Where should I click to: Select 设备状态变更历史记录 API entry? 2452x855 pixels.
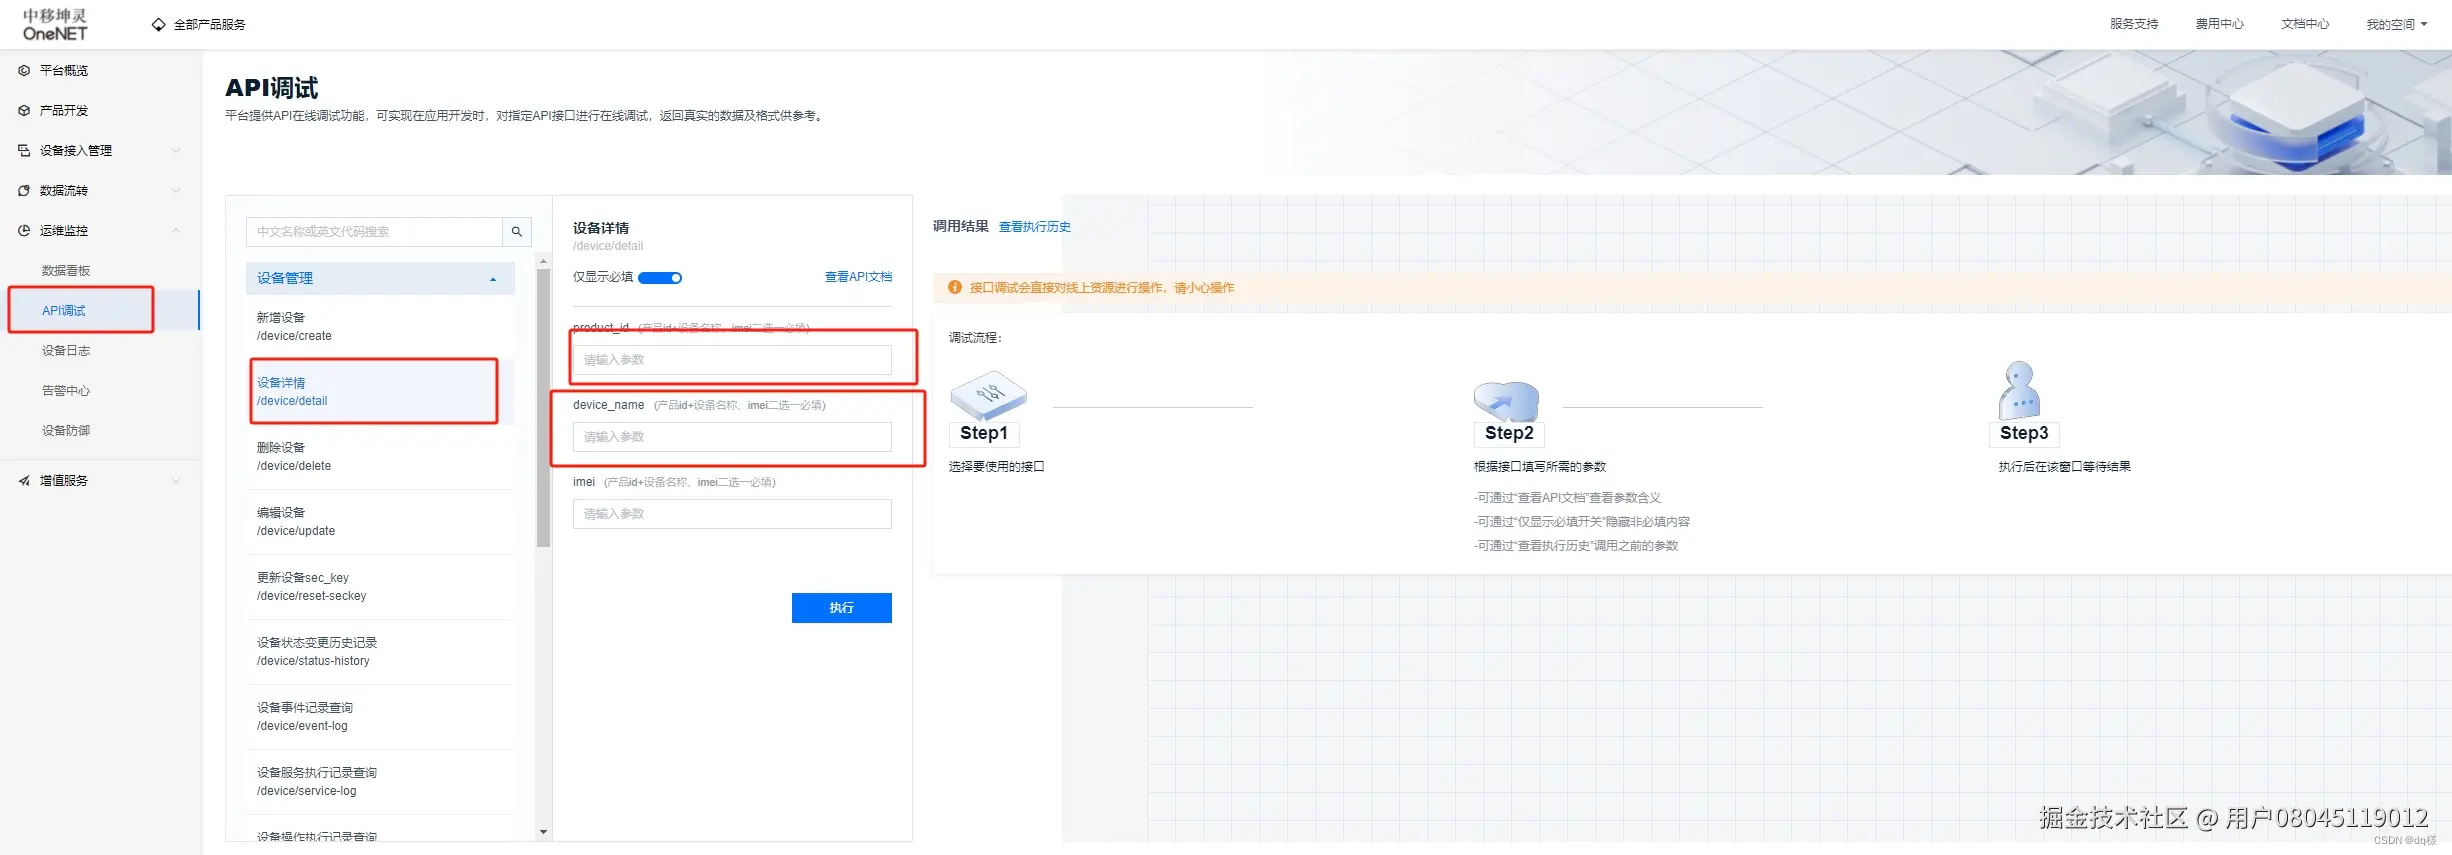380,652
